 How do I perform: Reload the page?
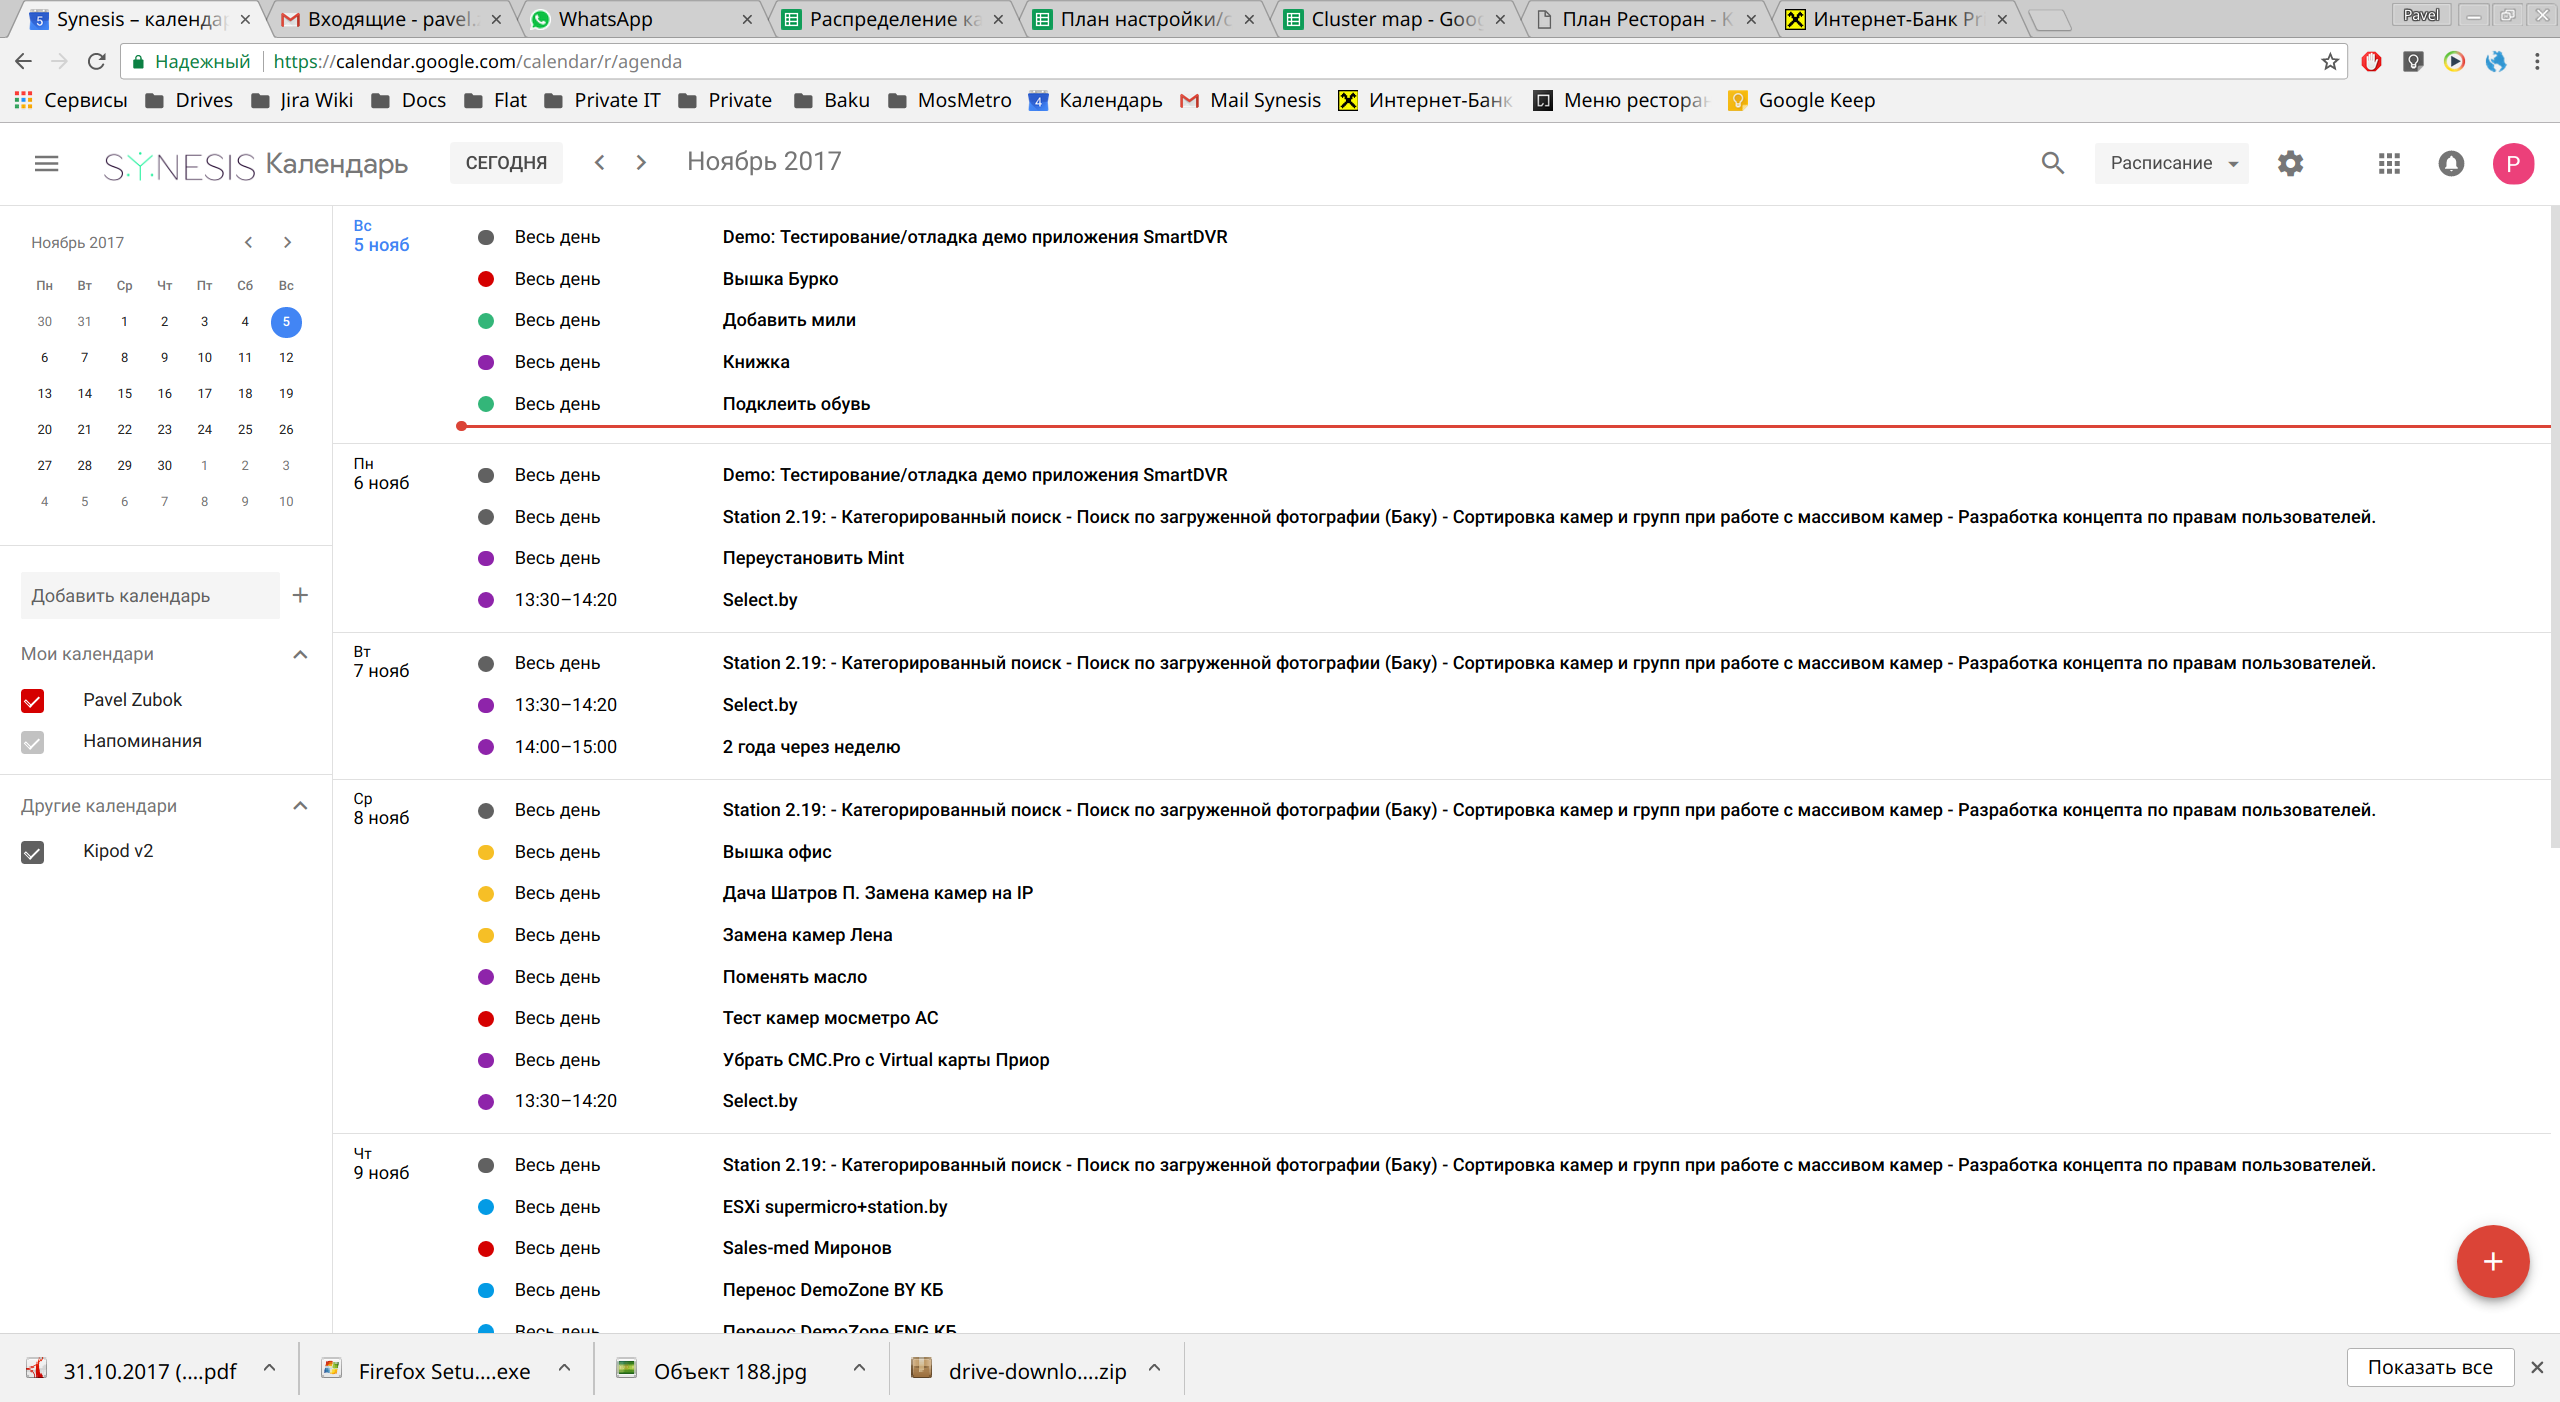pyautogui.click(x=97, y=62)
